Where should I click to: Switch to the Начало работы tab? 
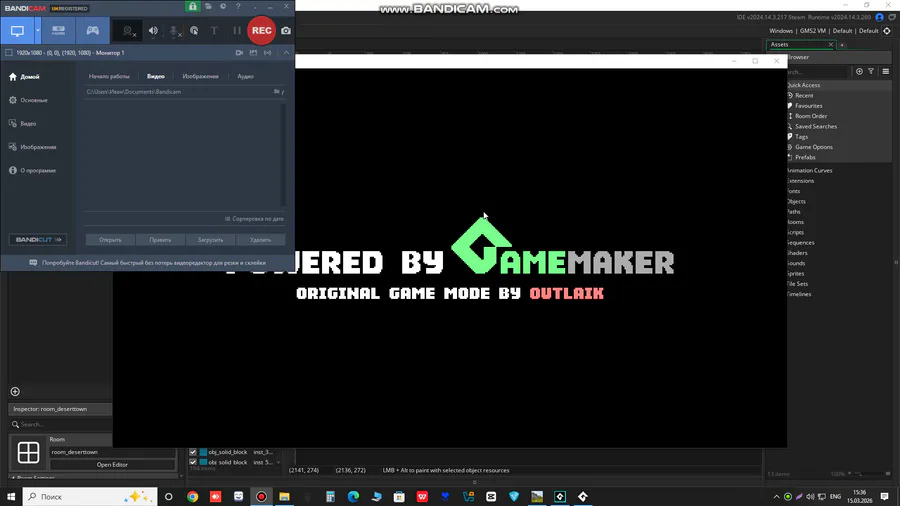109,76
